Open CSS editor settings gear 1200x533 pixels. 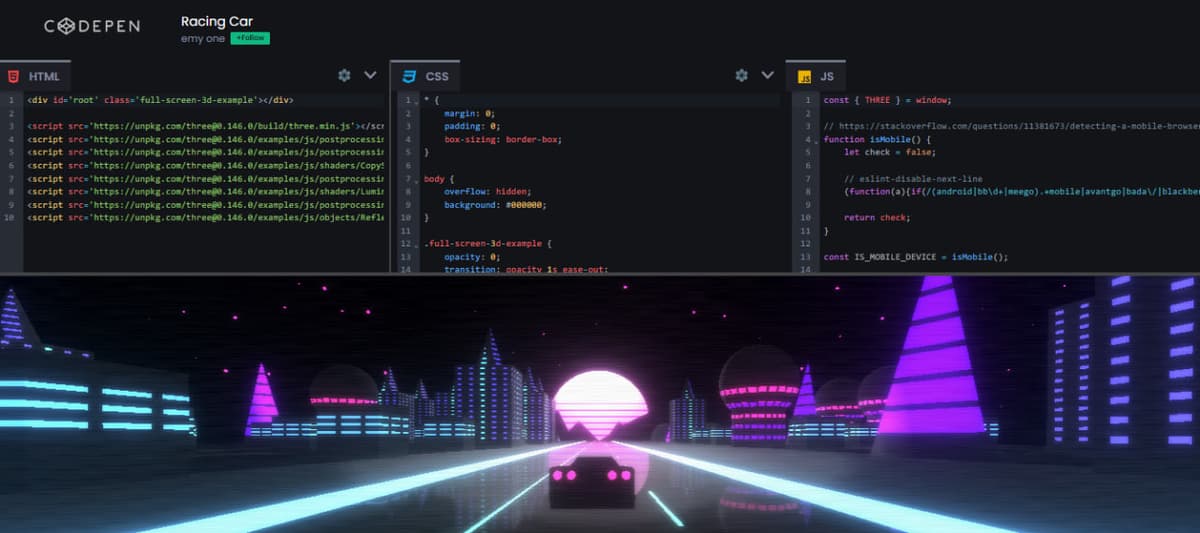[742, 75]
